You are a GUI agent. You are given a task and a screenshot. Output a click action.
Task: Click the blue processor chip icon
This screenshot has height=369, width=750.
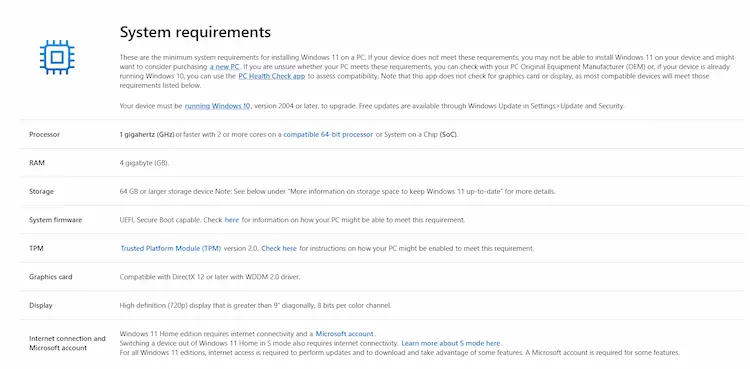pos(57,57)
